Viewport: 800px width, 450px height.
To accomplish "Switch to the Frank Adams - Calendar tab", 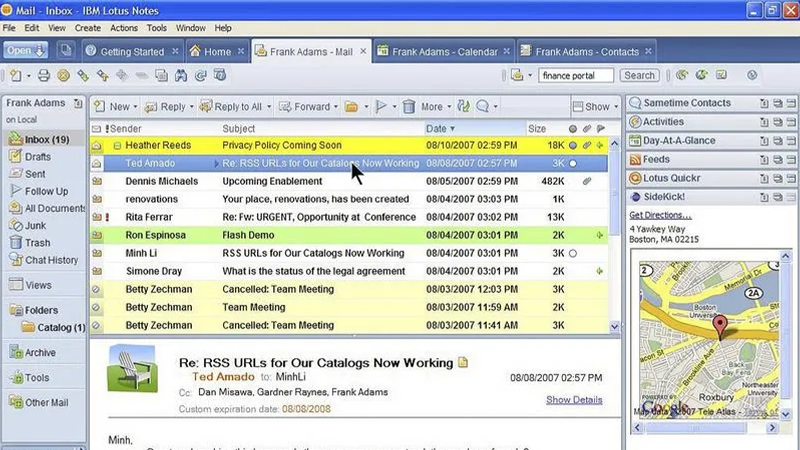I will pyautogui.click(x=444, y=52).
